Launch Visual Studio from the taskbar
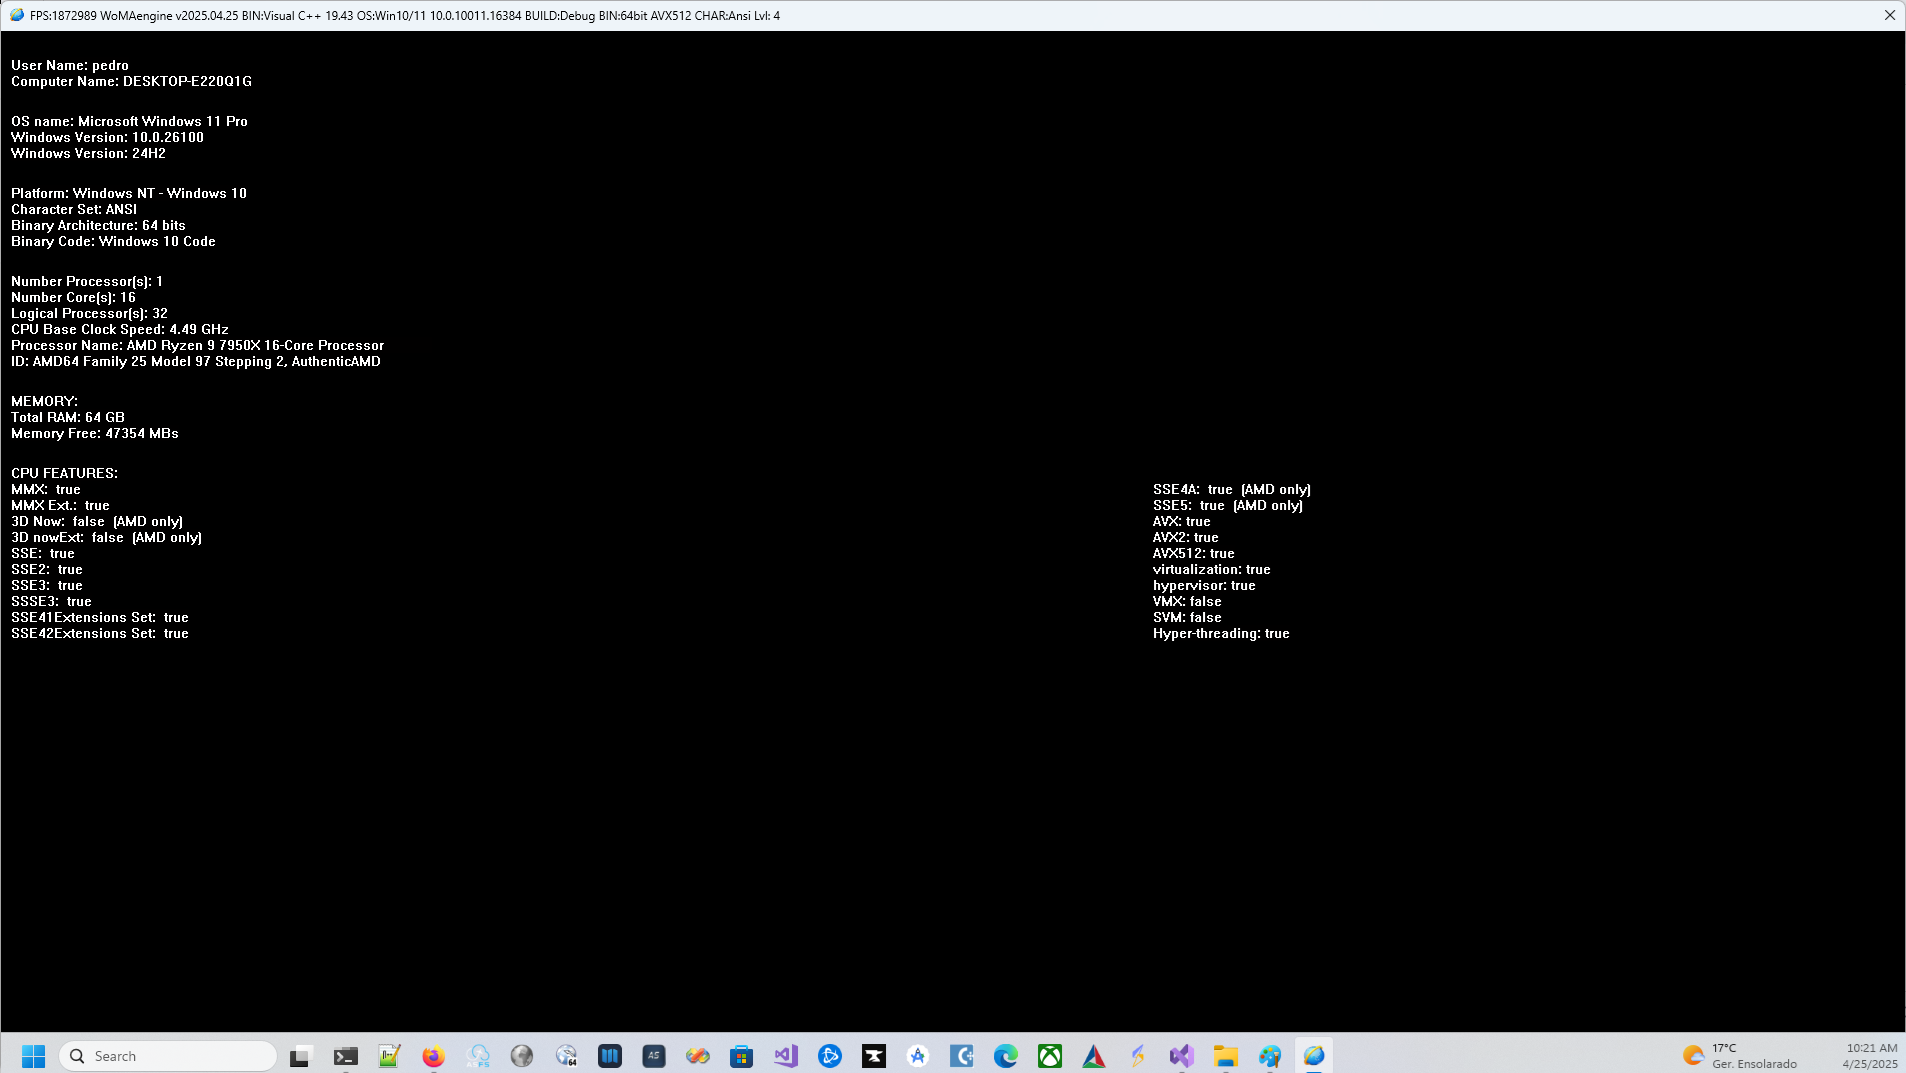This screenshot has width=1906, height=1073. click(785, 1055)
